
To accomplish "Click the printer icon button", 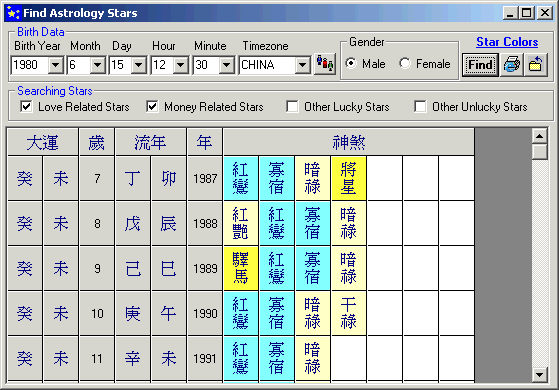I will tap(512, 65).
